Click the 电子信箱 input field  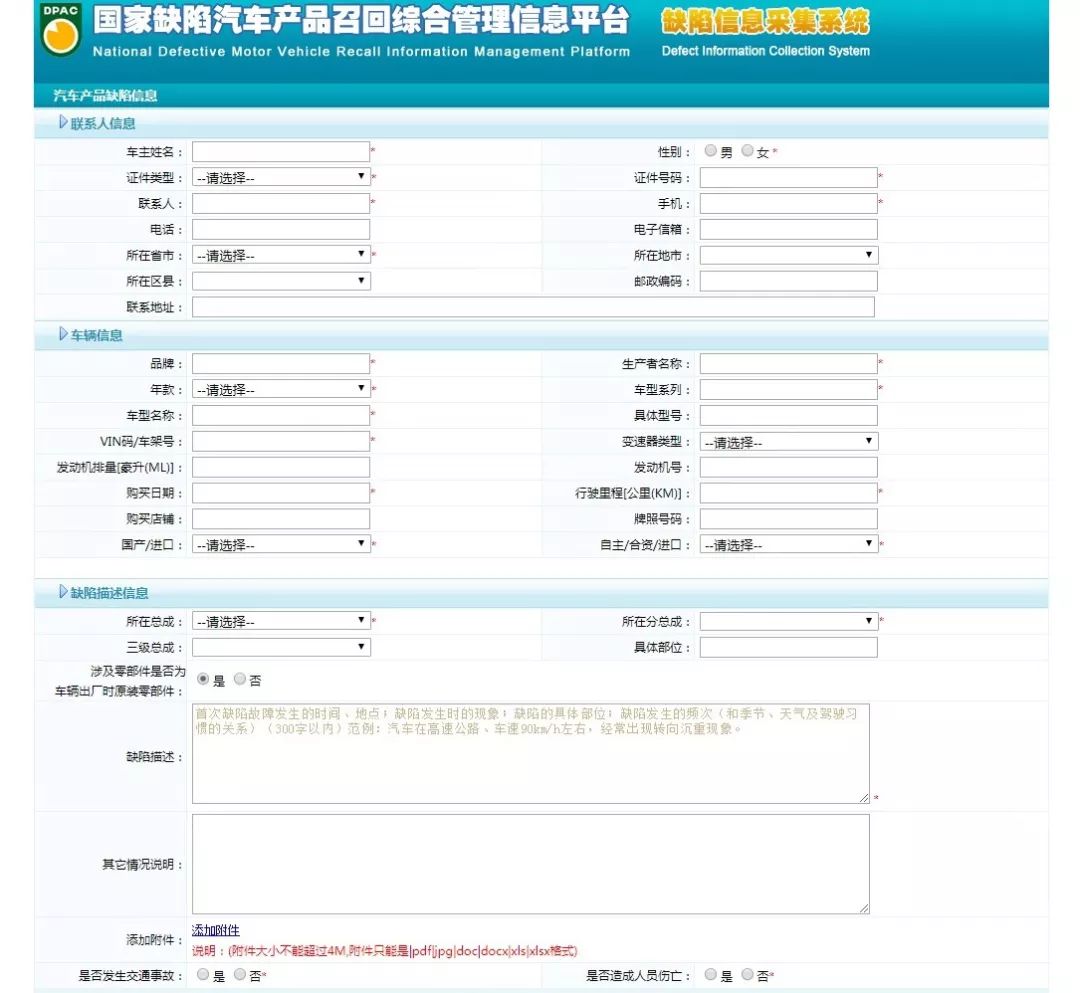[789, 229]
